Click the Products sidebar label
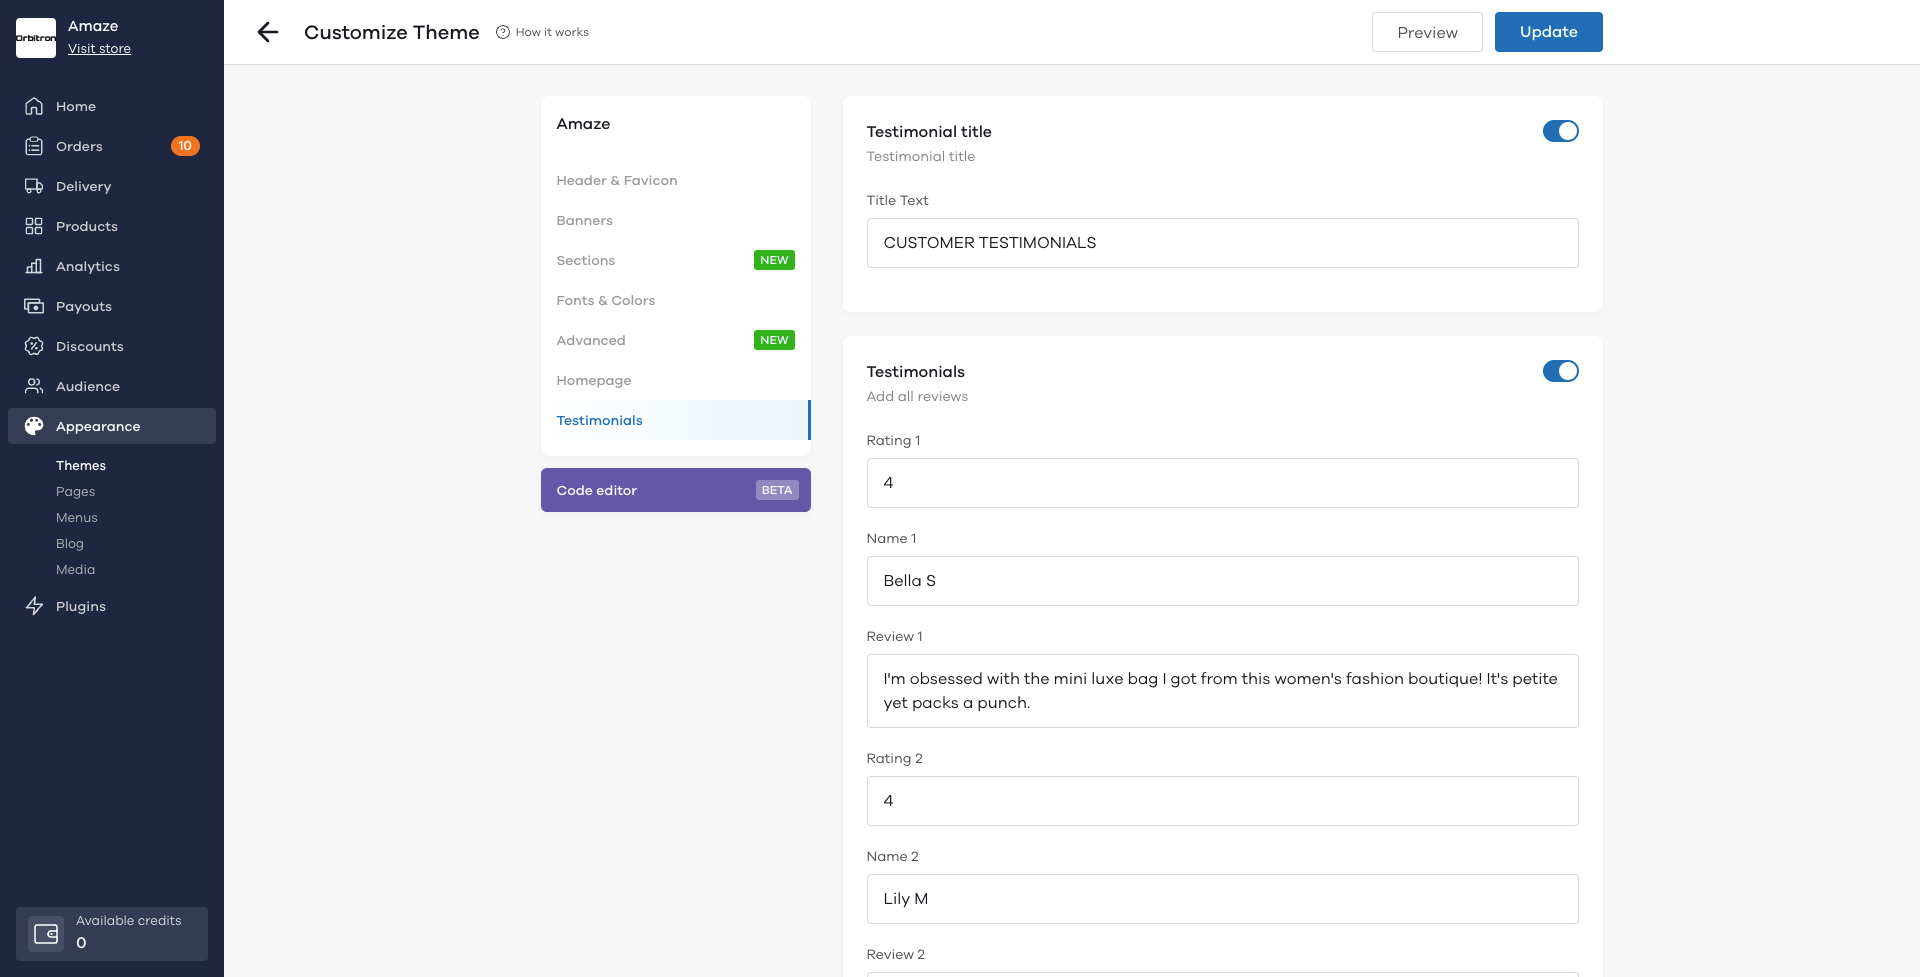 point(87,226)
